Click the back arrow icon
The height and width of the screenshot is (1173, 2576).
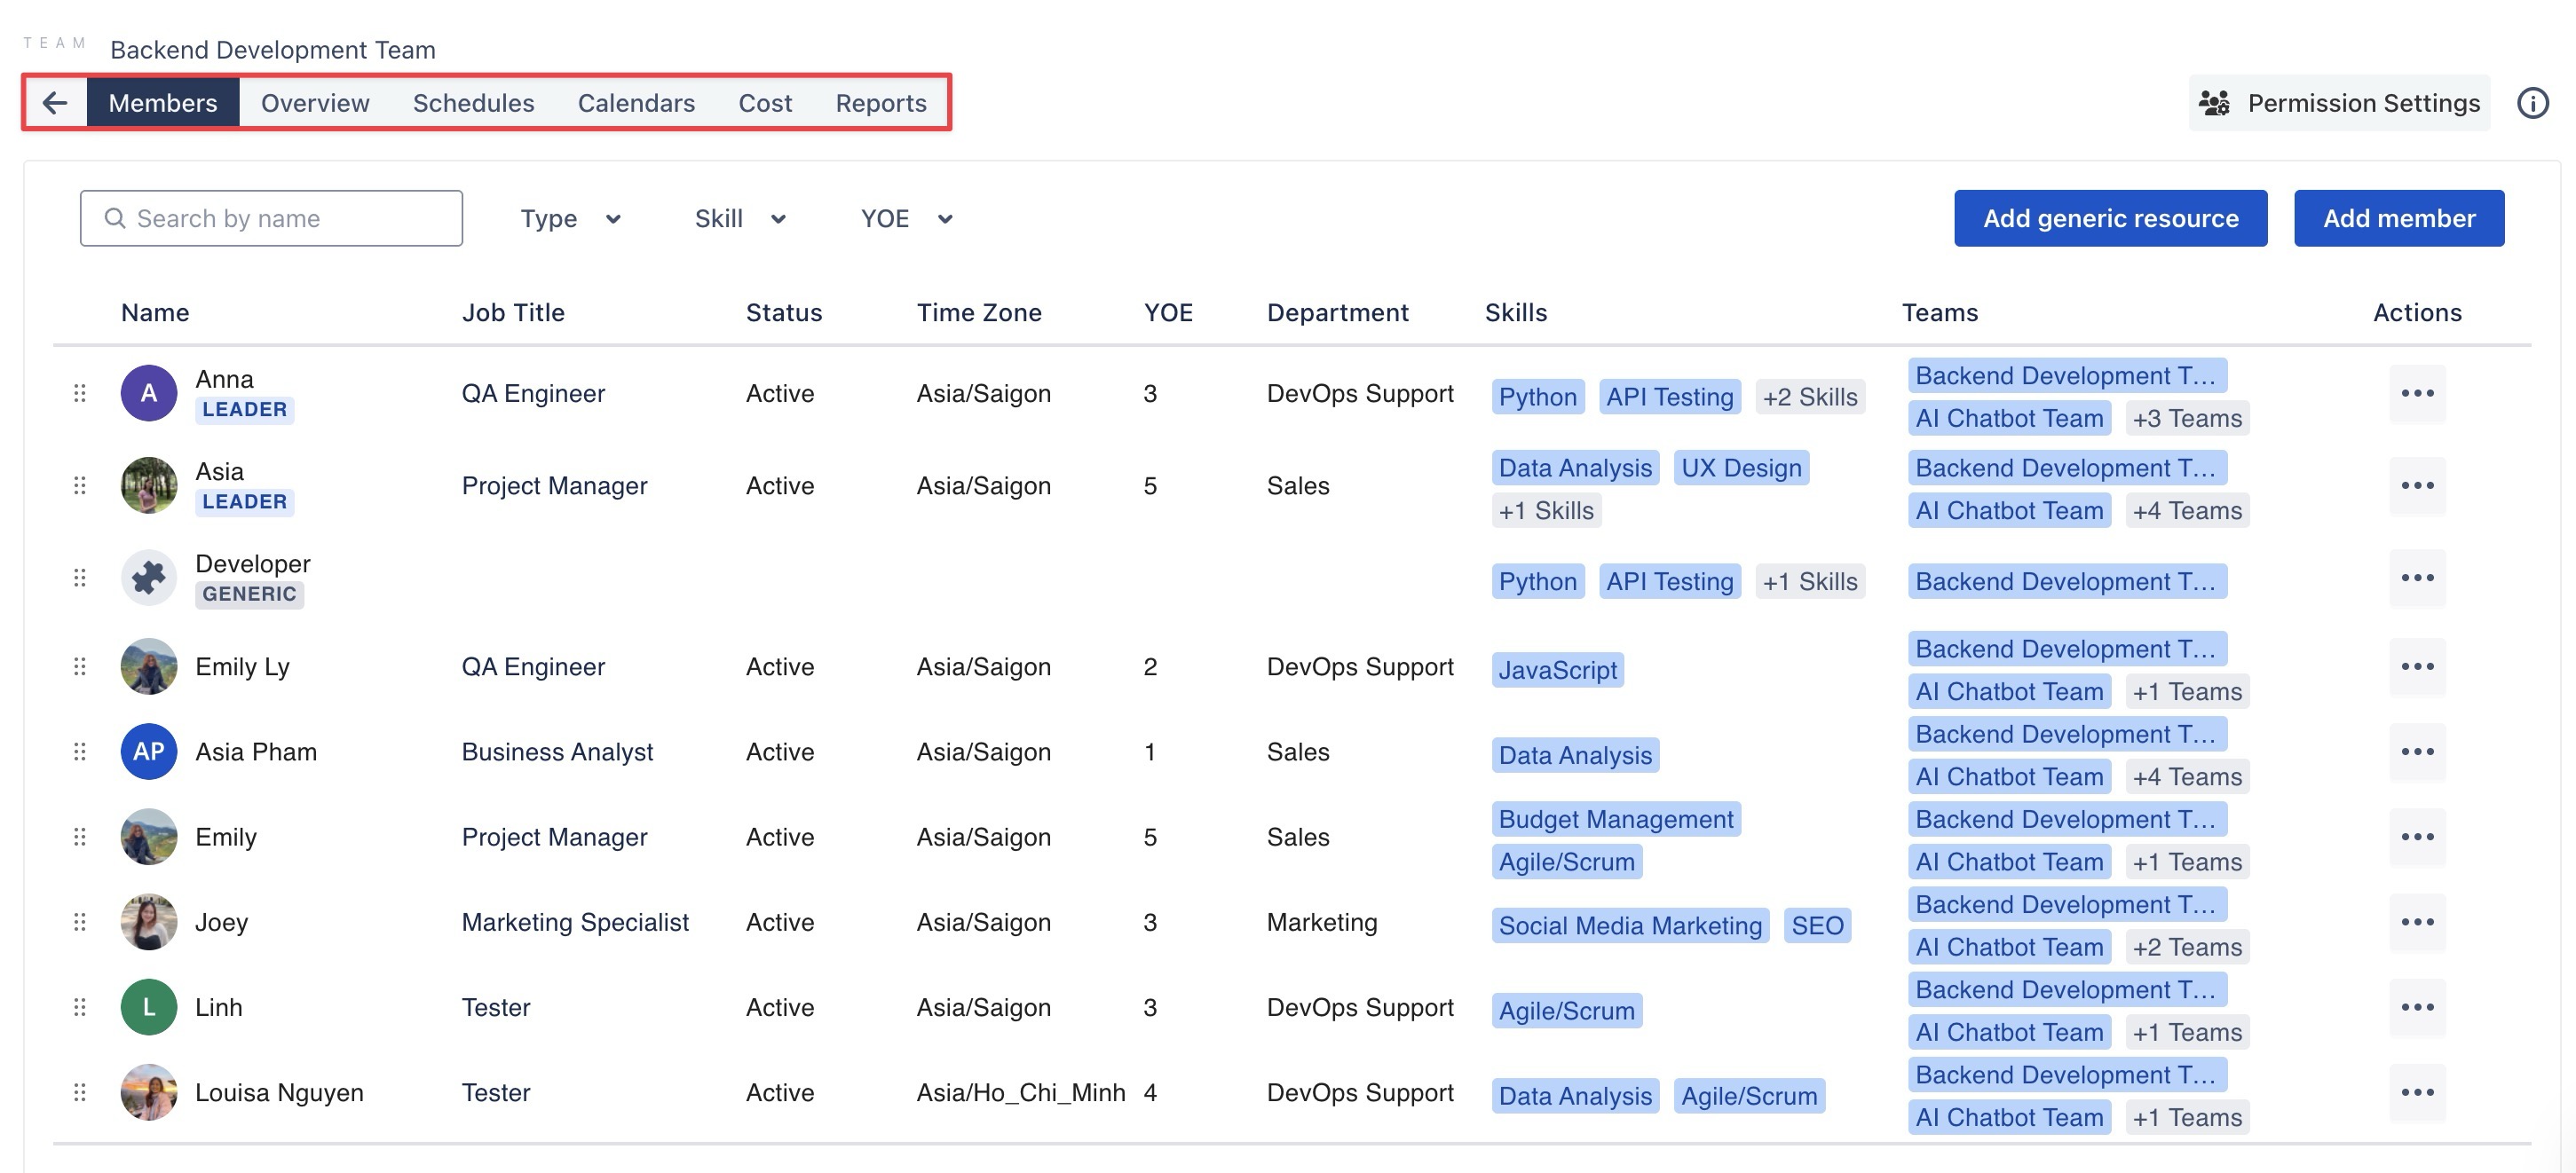coord(55,102)
